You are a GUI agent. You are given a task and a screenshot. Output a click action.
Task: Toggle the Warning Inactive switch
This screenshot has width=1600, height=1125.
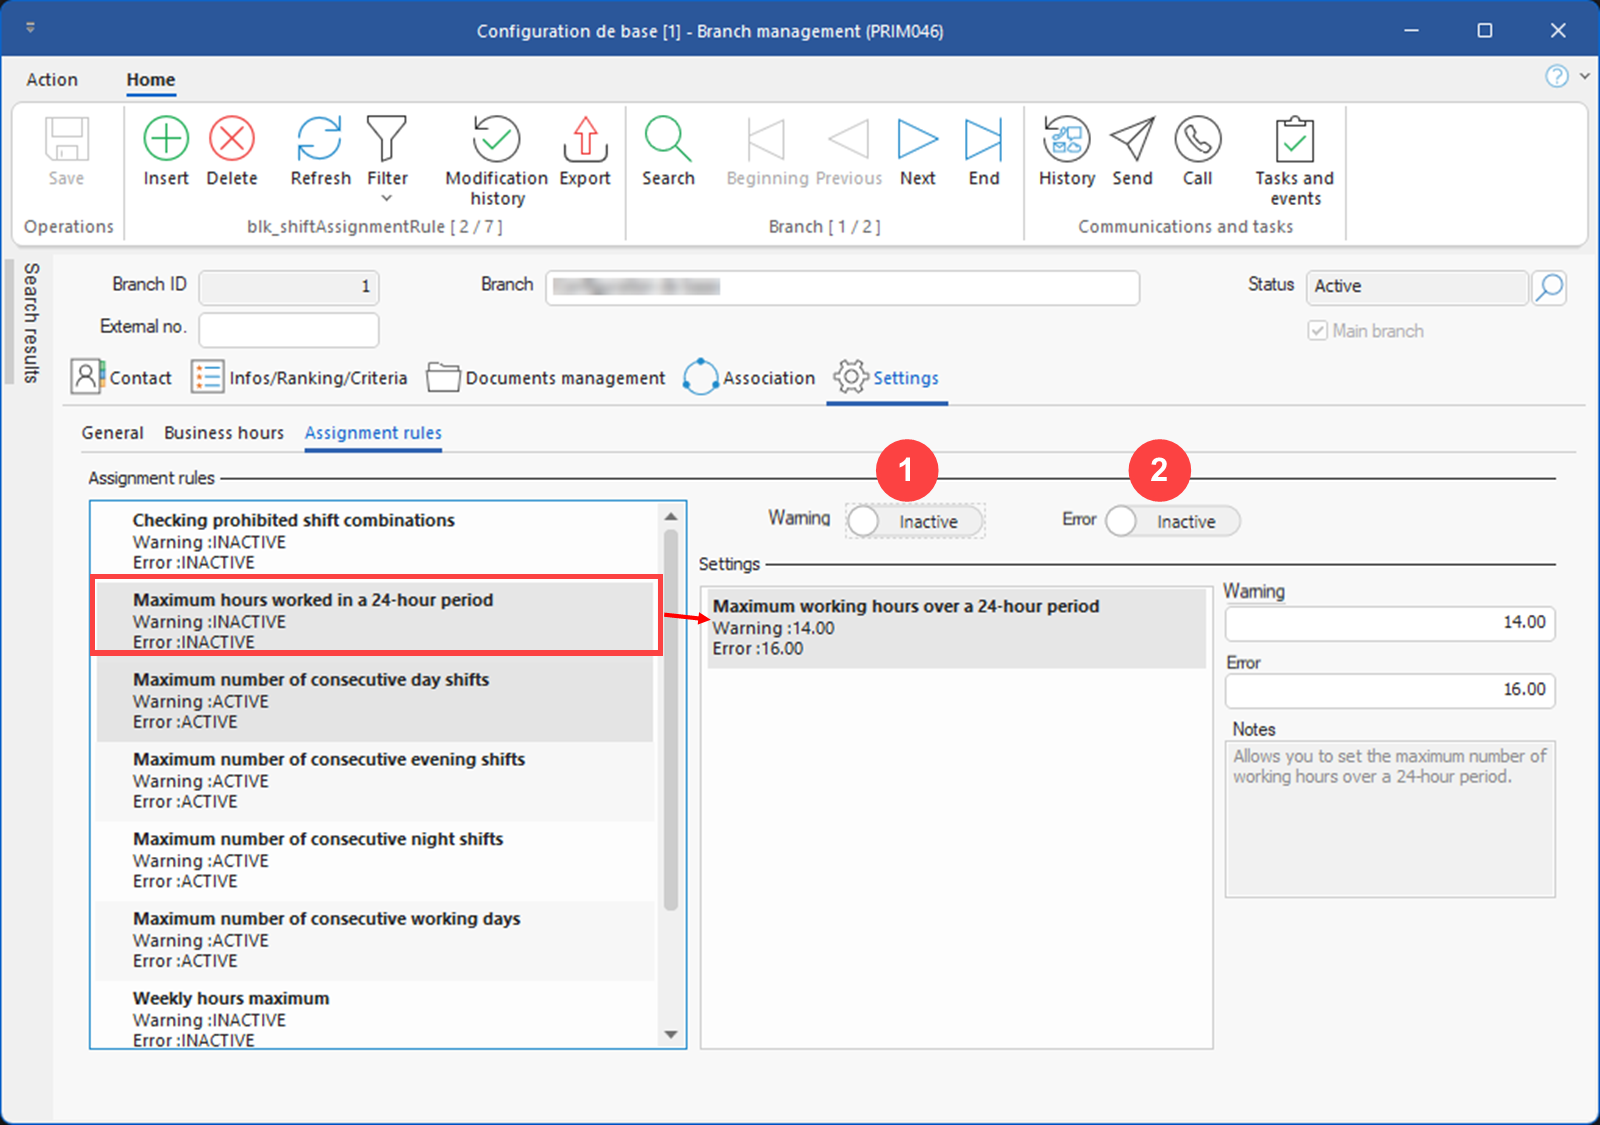(x=914, y=521)
